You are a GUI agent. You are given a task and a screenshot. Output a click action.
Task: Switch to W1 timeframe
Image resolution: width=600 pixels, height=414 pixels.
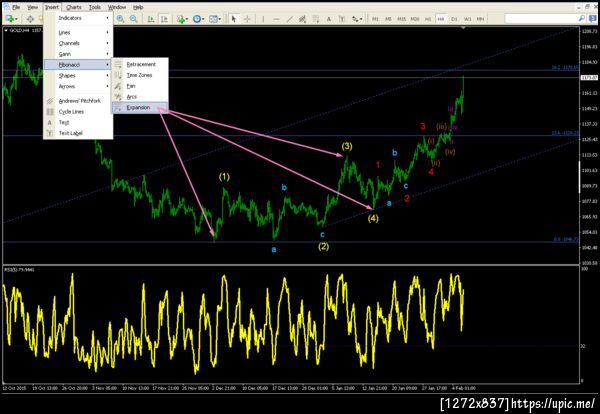point(468,19)
